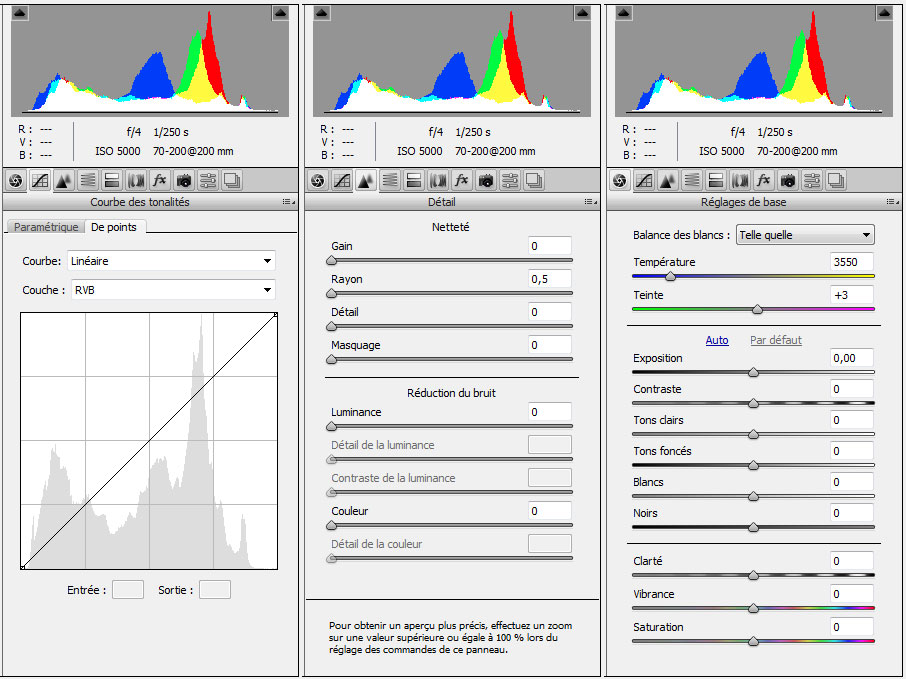
Task: Click the Noirs slider handle
Action: coord(753,528)
